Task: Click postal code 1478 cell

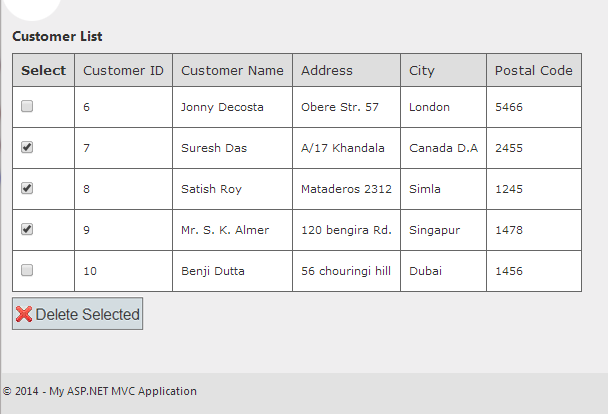Action: [x=509, y=230]
